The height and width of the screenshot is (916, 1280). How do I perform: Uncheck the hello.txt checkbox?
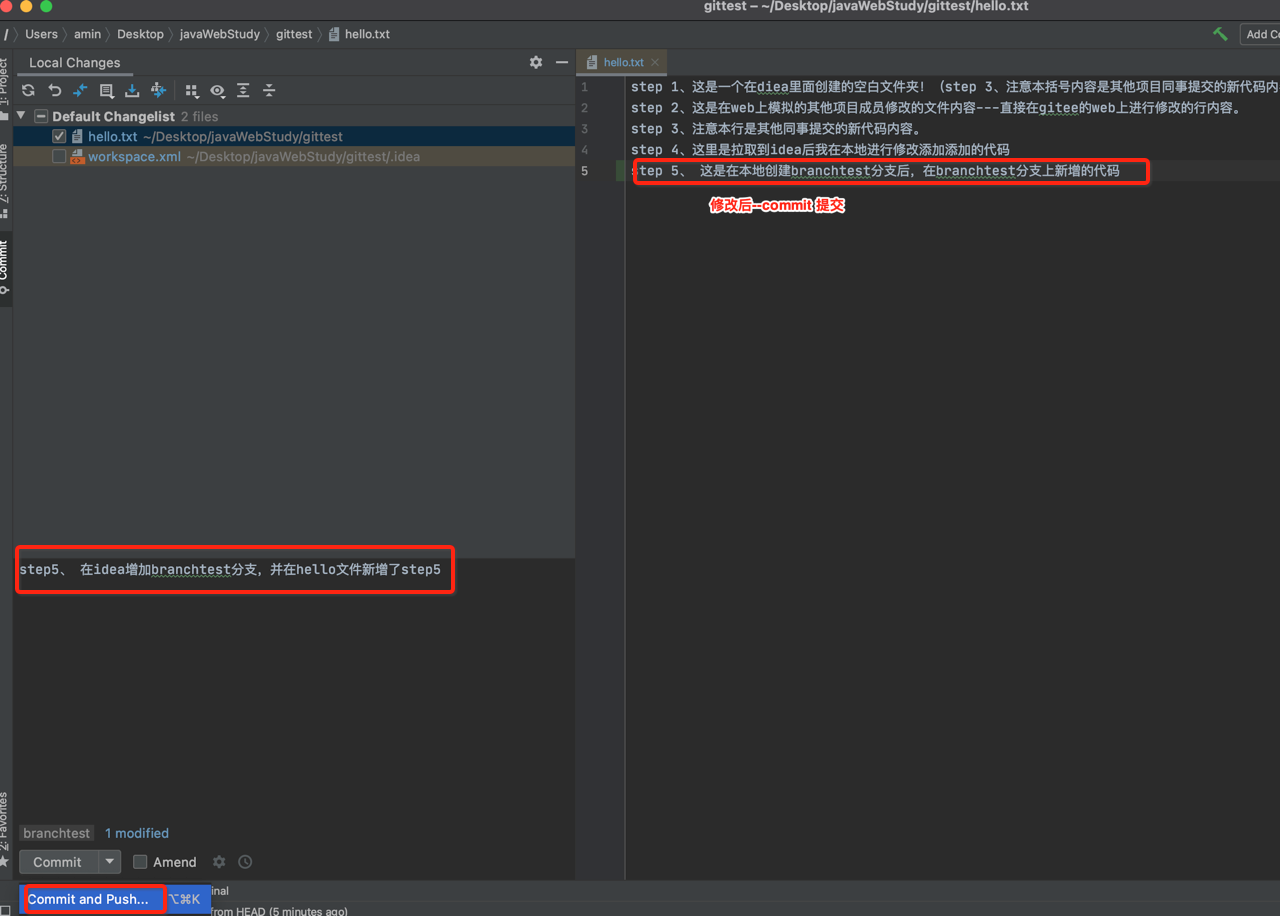pyautogui.click(x=59, y=136)
